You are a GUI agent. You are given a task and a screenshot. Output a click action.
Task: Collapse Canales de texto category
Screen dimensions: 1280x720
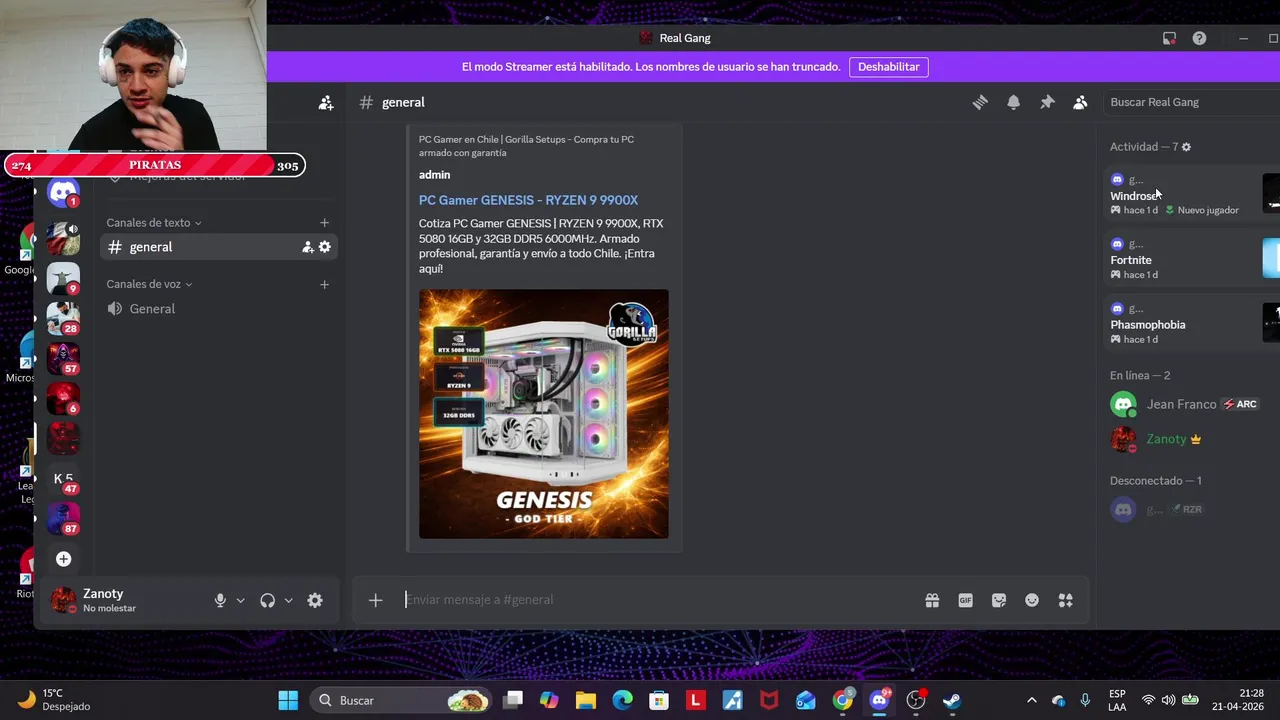[154, 223]
